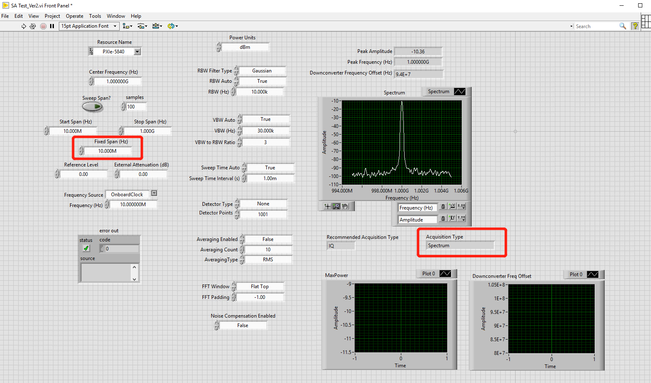Image resolution: width=651 pixels, height=383 pixels.
Task: Open the Align Objects toolbar menu
Action: tap(127, 26)
